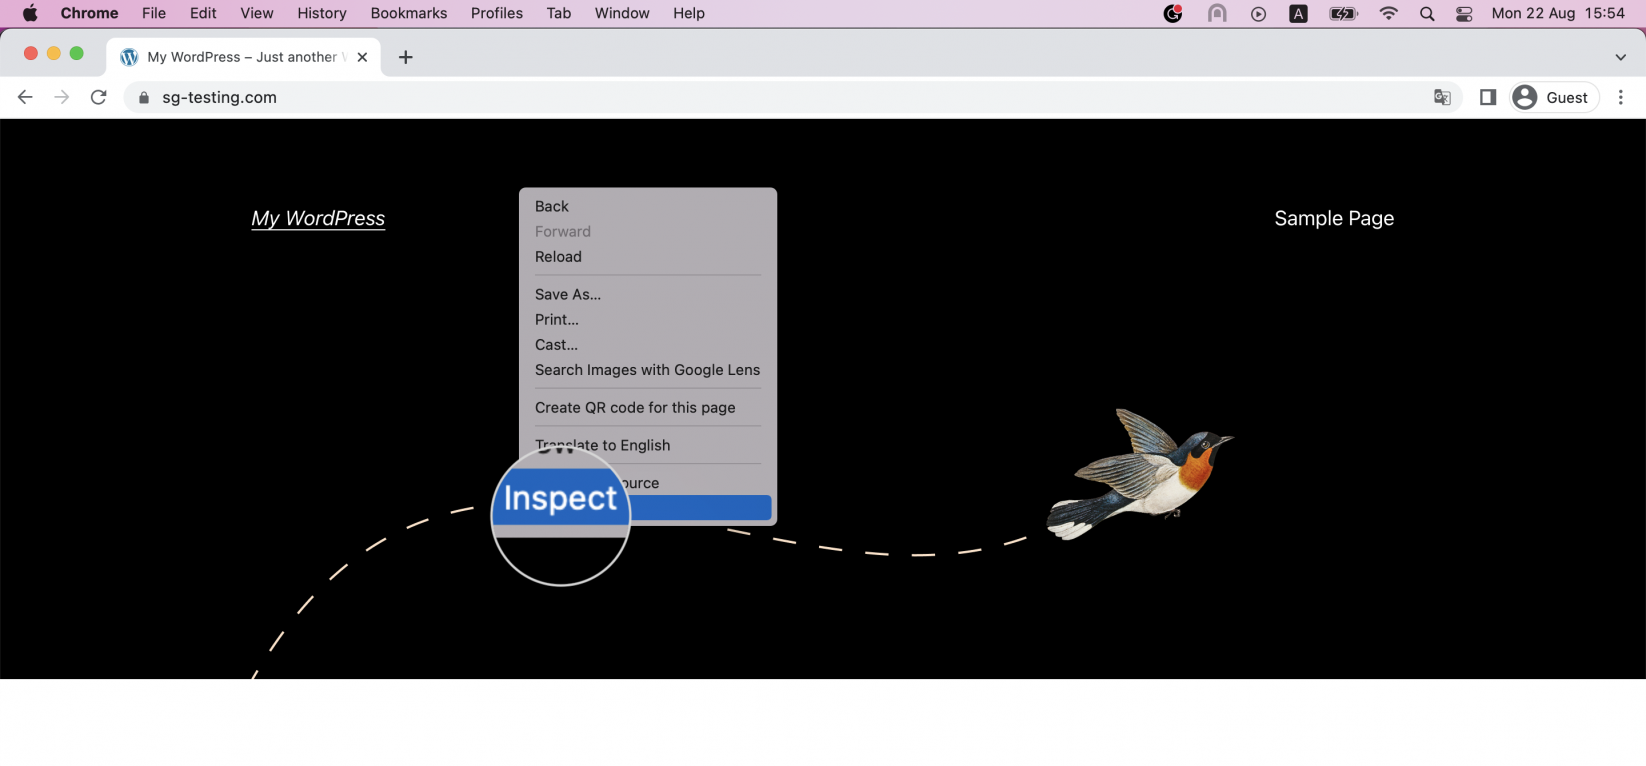Choose Back in context menu

(648, 206)
